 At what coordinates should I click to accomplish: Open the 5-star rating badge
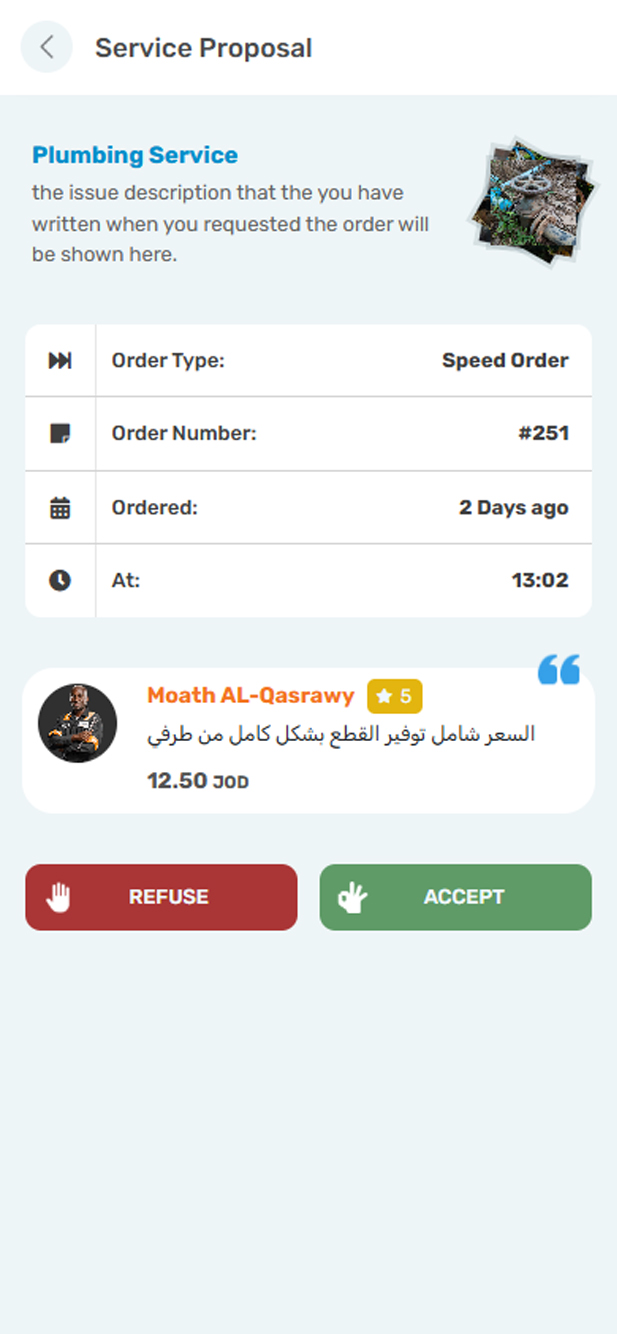point(396,695)
